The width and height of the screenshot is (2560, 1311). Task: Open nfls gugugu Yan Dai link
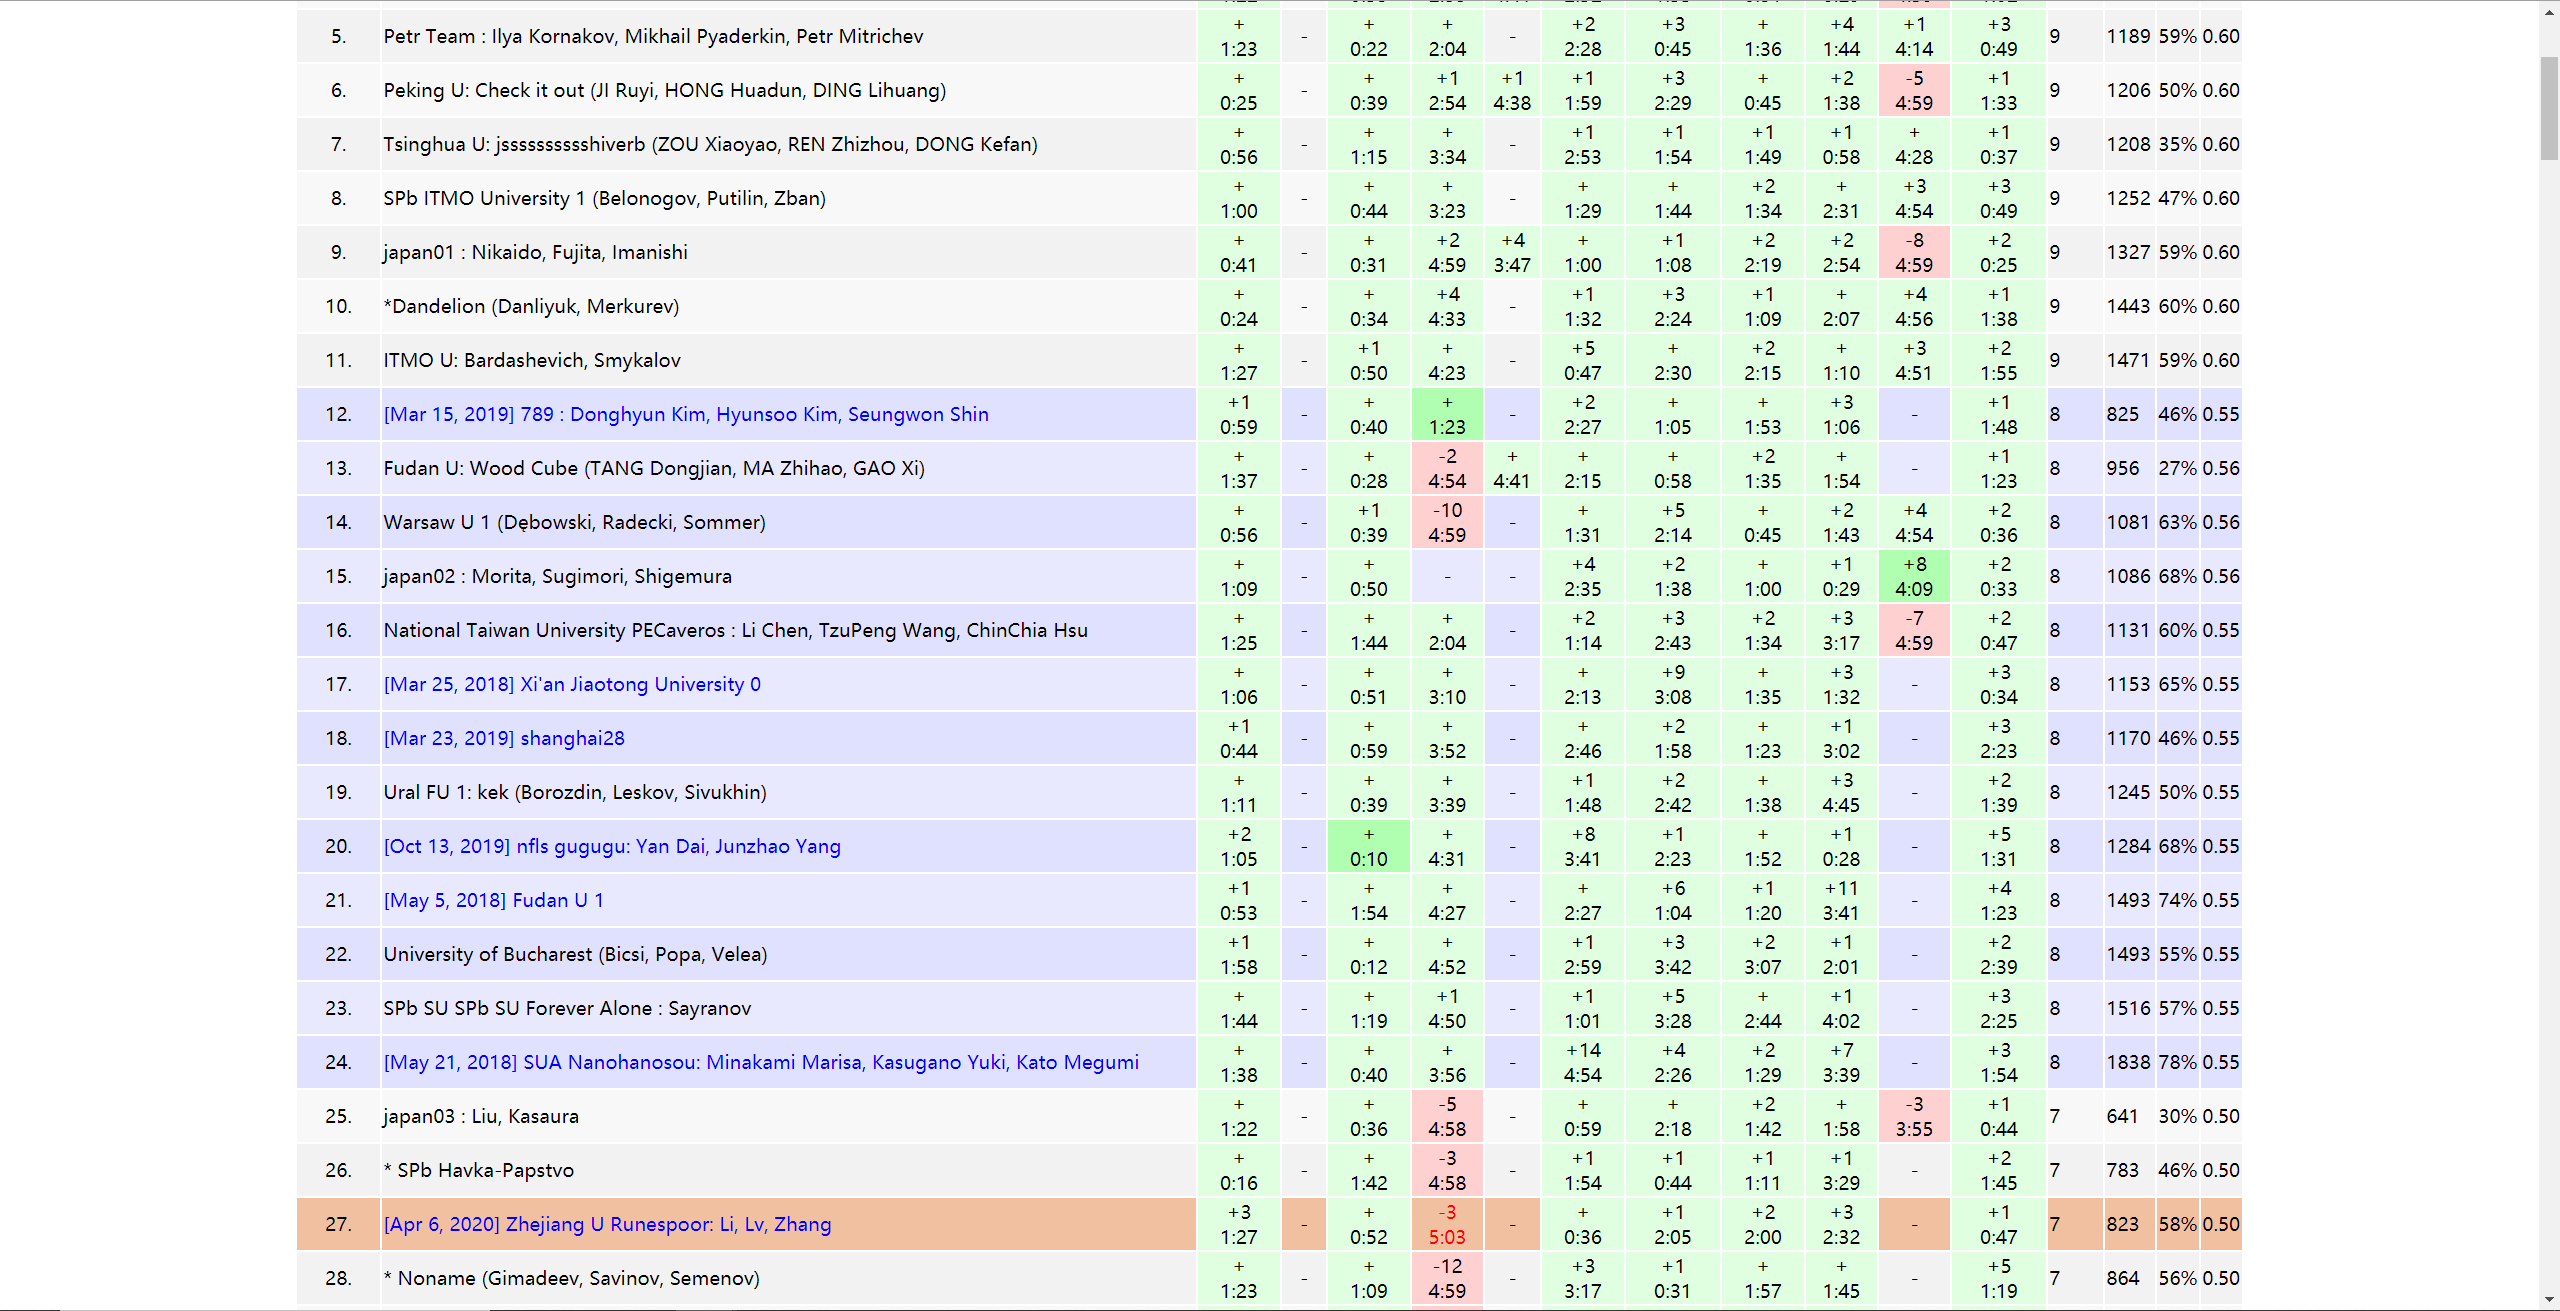(x=612, y=846)
